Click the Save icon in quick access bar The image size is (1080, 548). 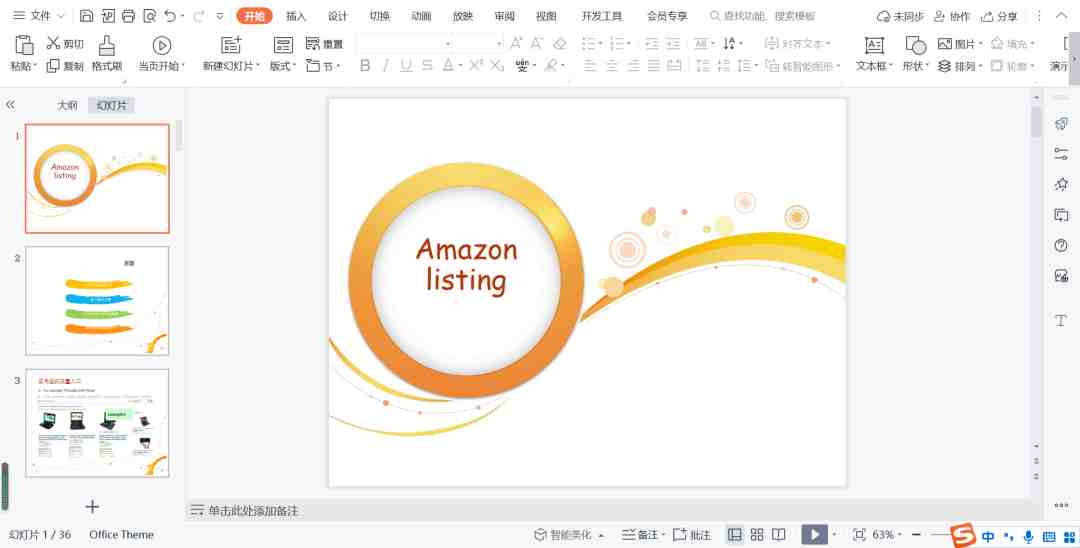[x=86, y=16]
